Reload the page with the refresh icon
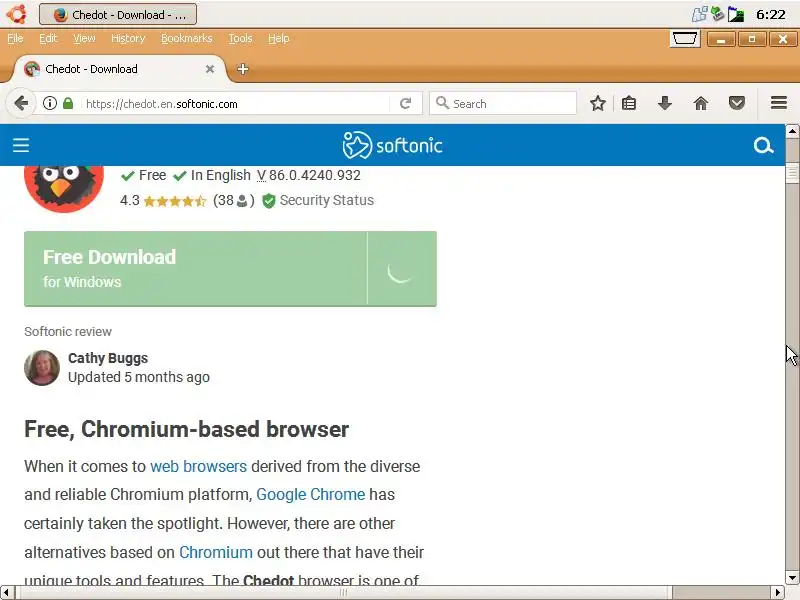The image size is (800, 600). (x=405, y=104)
